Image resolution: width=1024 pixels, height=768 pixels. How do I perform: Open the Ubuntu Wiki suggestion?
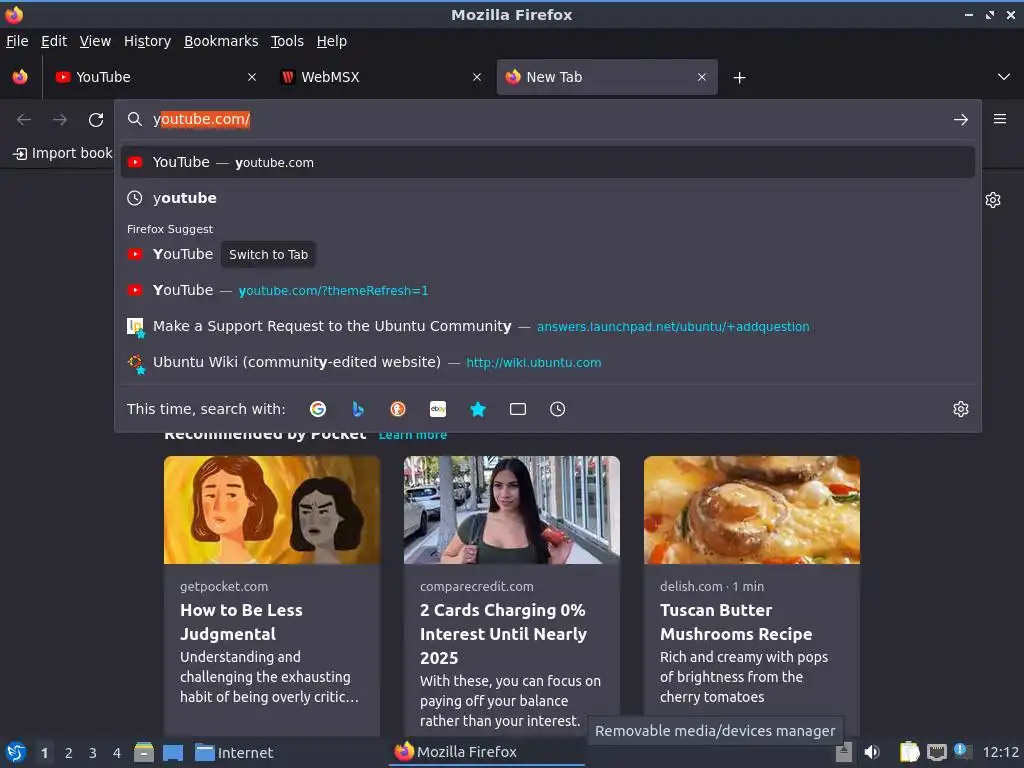[x=547, y=362]
